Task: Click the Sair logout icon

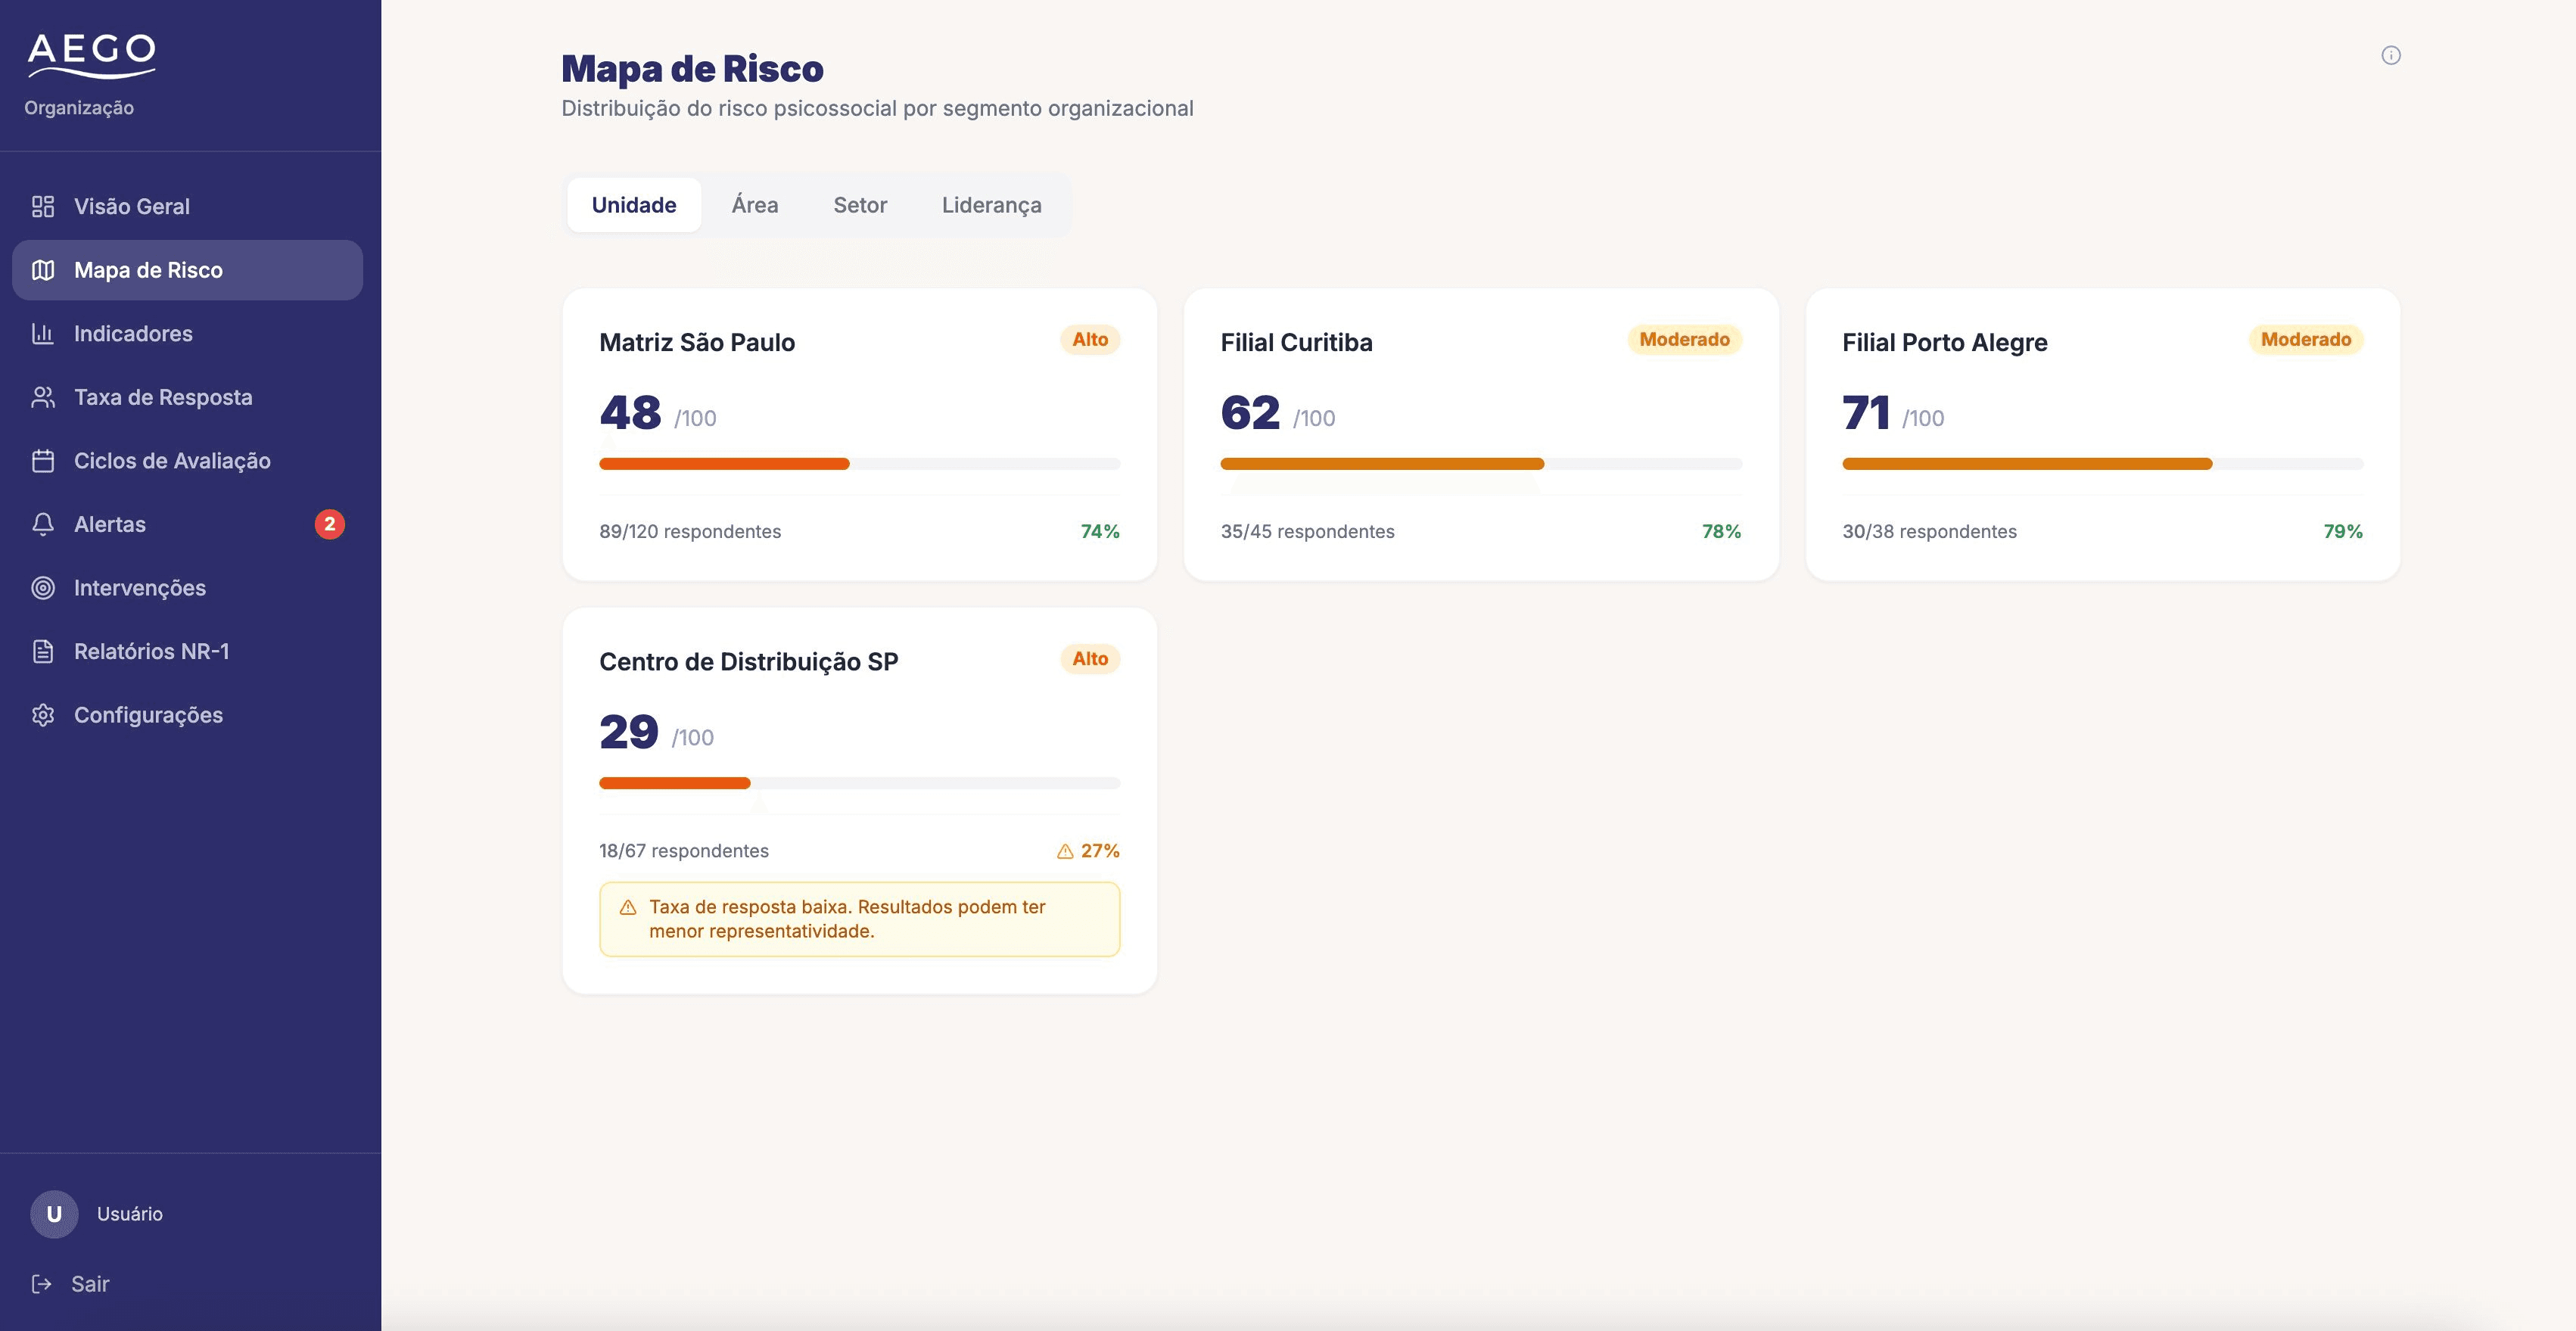Action: 41,1283
